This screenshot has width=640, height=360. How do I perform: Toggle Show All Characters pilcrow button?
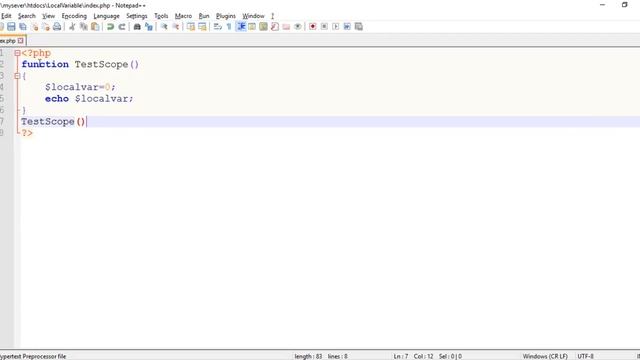point(229,27)
